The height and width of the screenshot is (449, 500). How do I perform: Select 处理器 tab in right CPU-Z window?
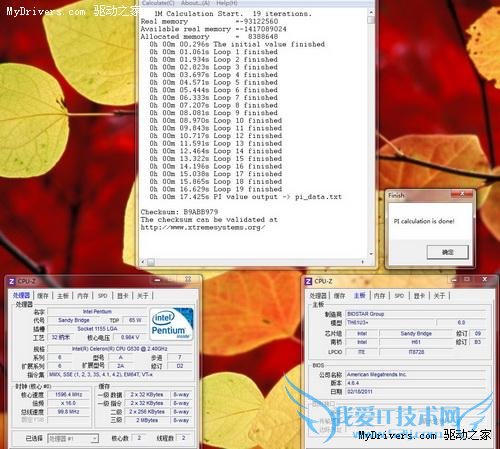318,295
